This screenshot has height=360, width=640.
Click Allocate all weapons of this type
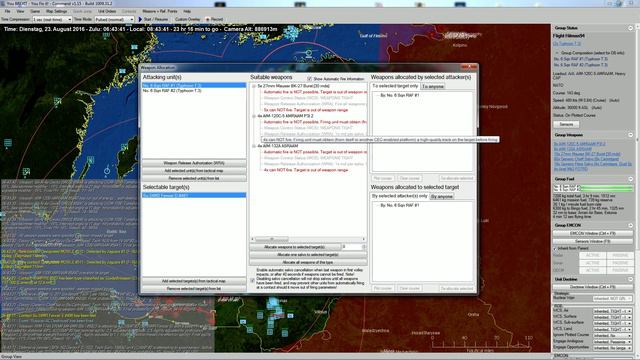coord(308,262)
